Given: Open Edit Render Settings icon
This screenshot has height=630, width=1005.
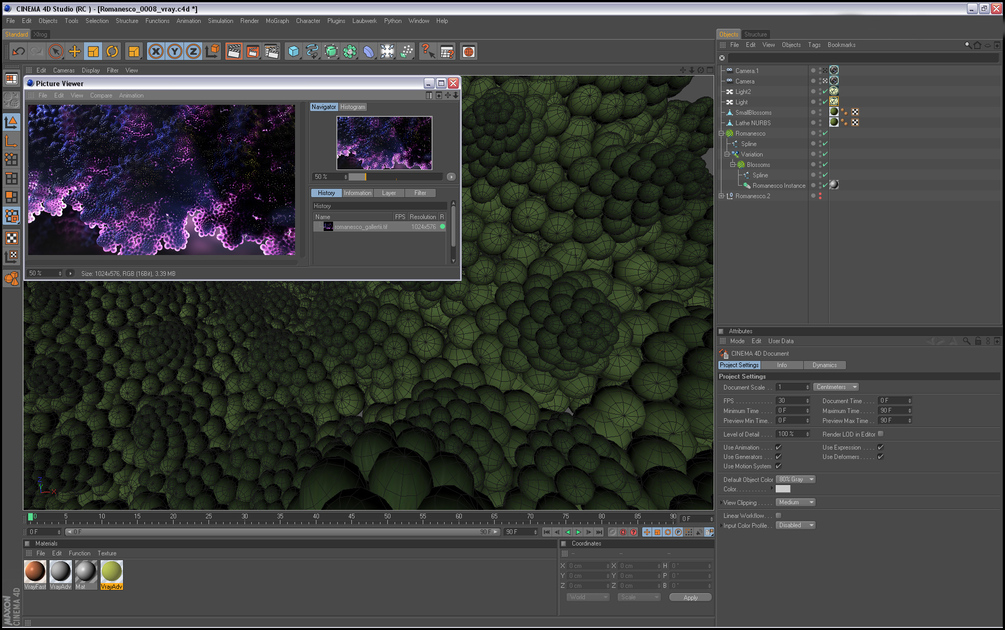Looking at the screenshot, I should 272,51.
